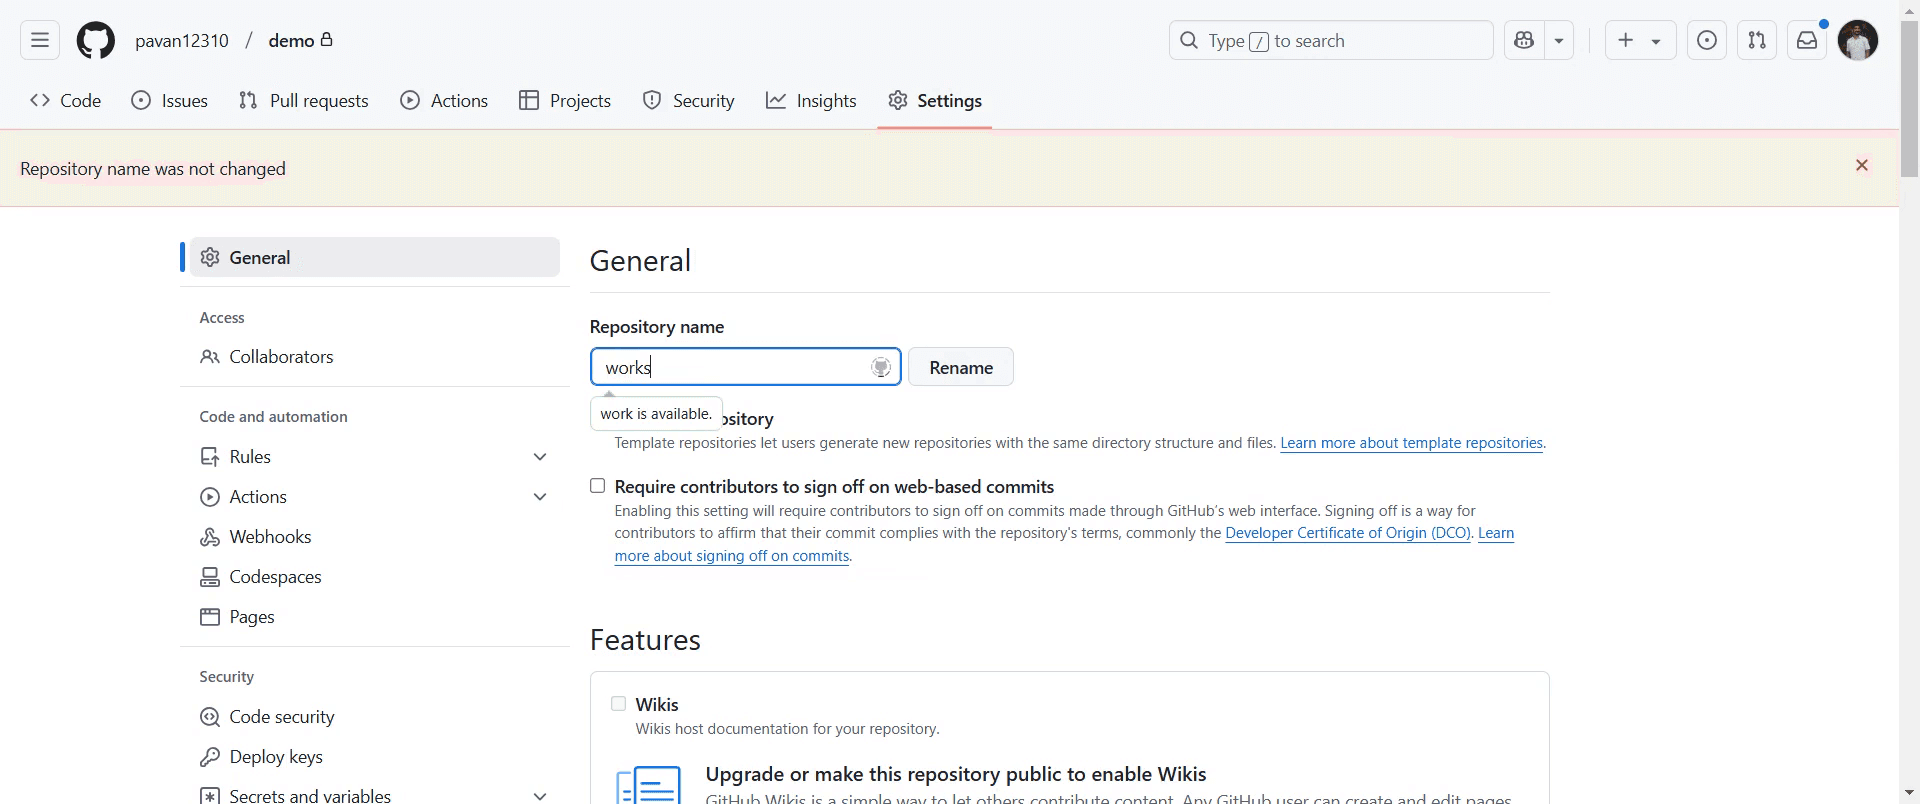Viewport: 1920px width, 804px height.
Task: Click the page vertical scrollbar thumb
Action: [1909, 98]
